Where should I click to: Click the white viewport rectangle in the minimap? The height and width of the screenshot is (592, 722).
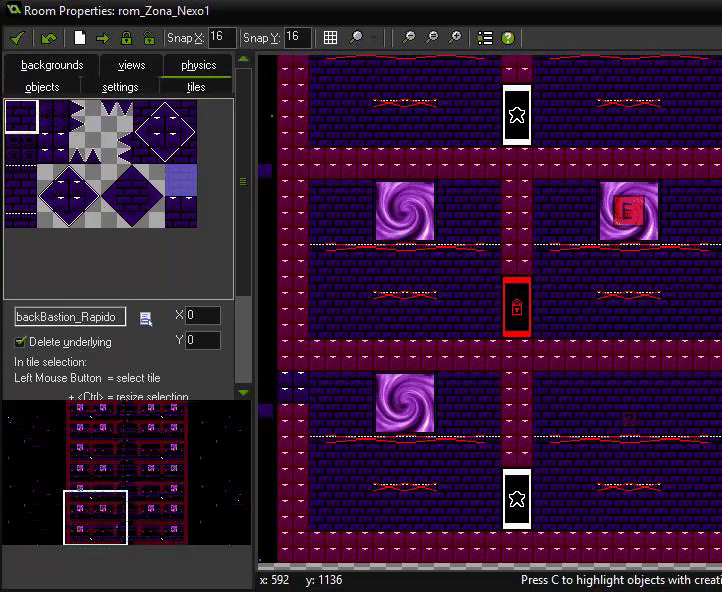[95, 517]
